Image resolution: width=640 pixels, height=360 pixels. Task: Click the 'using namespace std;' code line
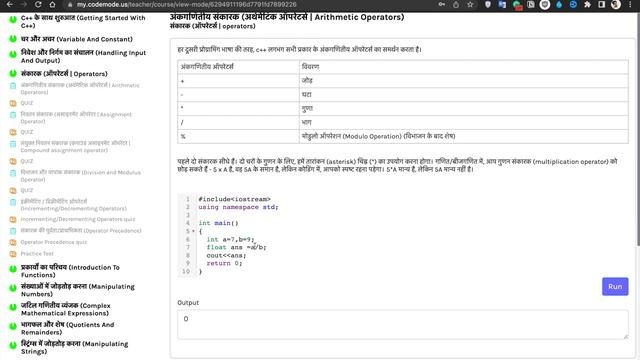coord(238,207)
